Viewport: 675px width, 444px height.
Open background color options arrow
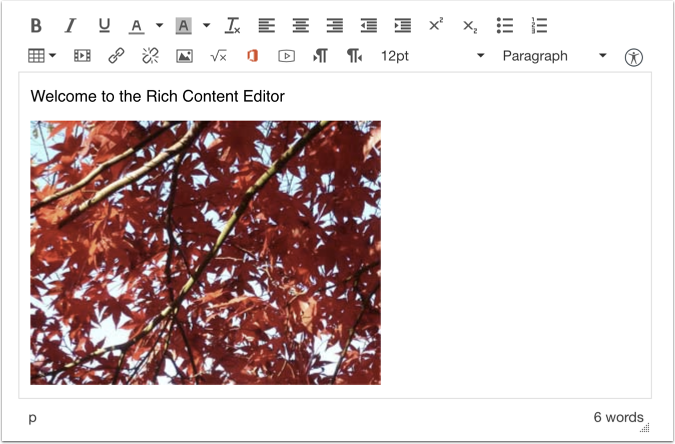click(x=206, y=25)
